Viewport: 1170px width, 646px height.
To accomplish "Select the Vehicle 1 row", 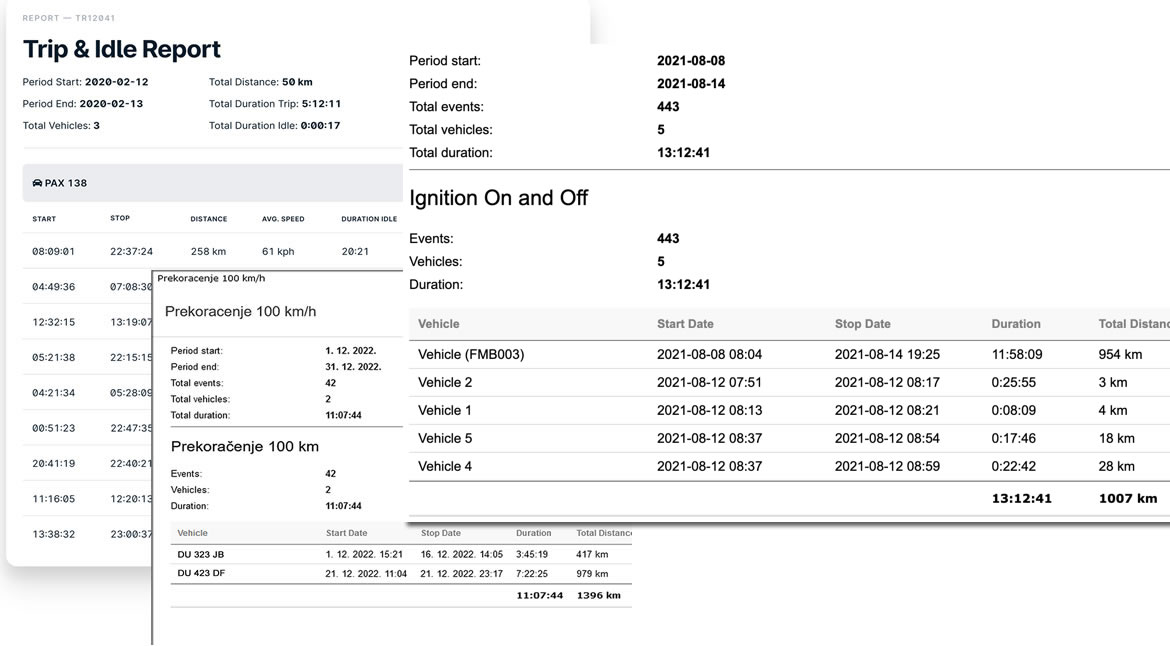I will (x=789, y=410).
